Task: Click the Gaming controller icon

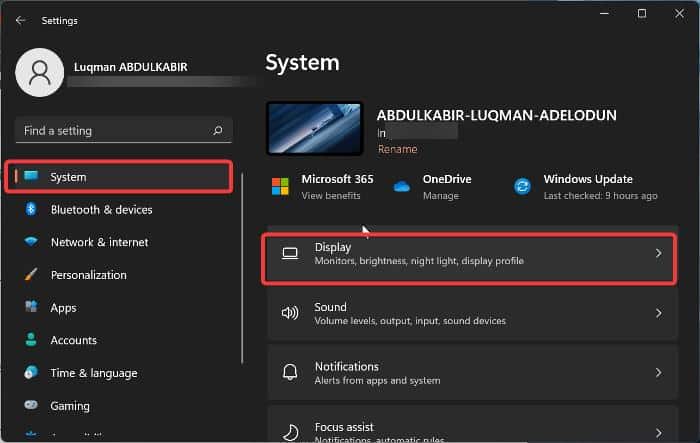Action: [31, 405]
